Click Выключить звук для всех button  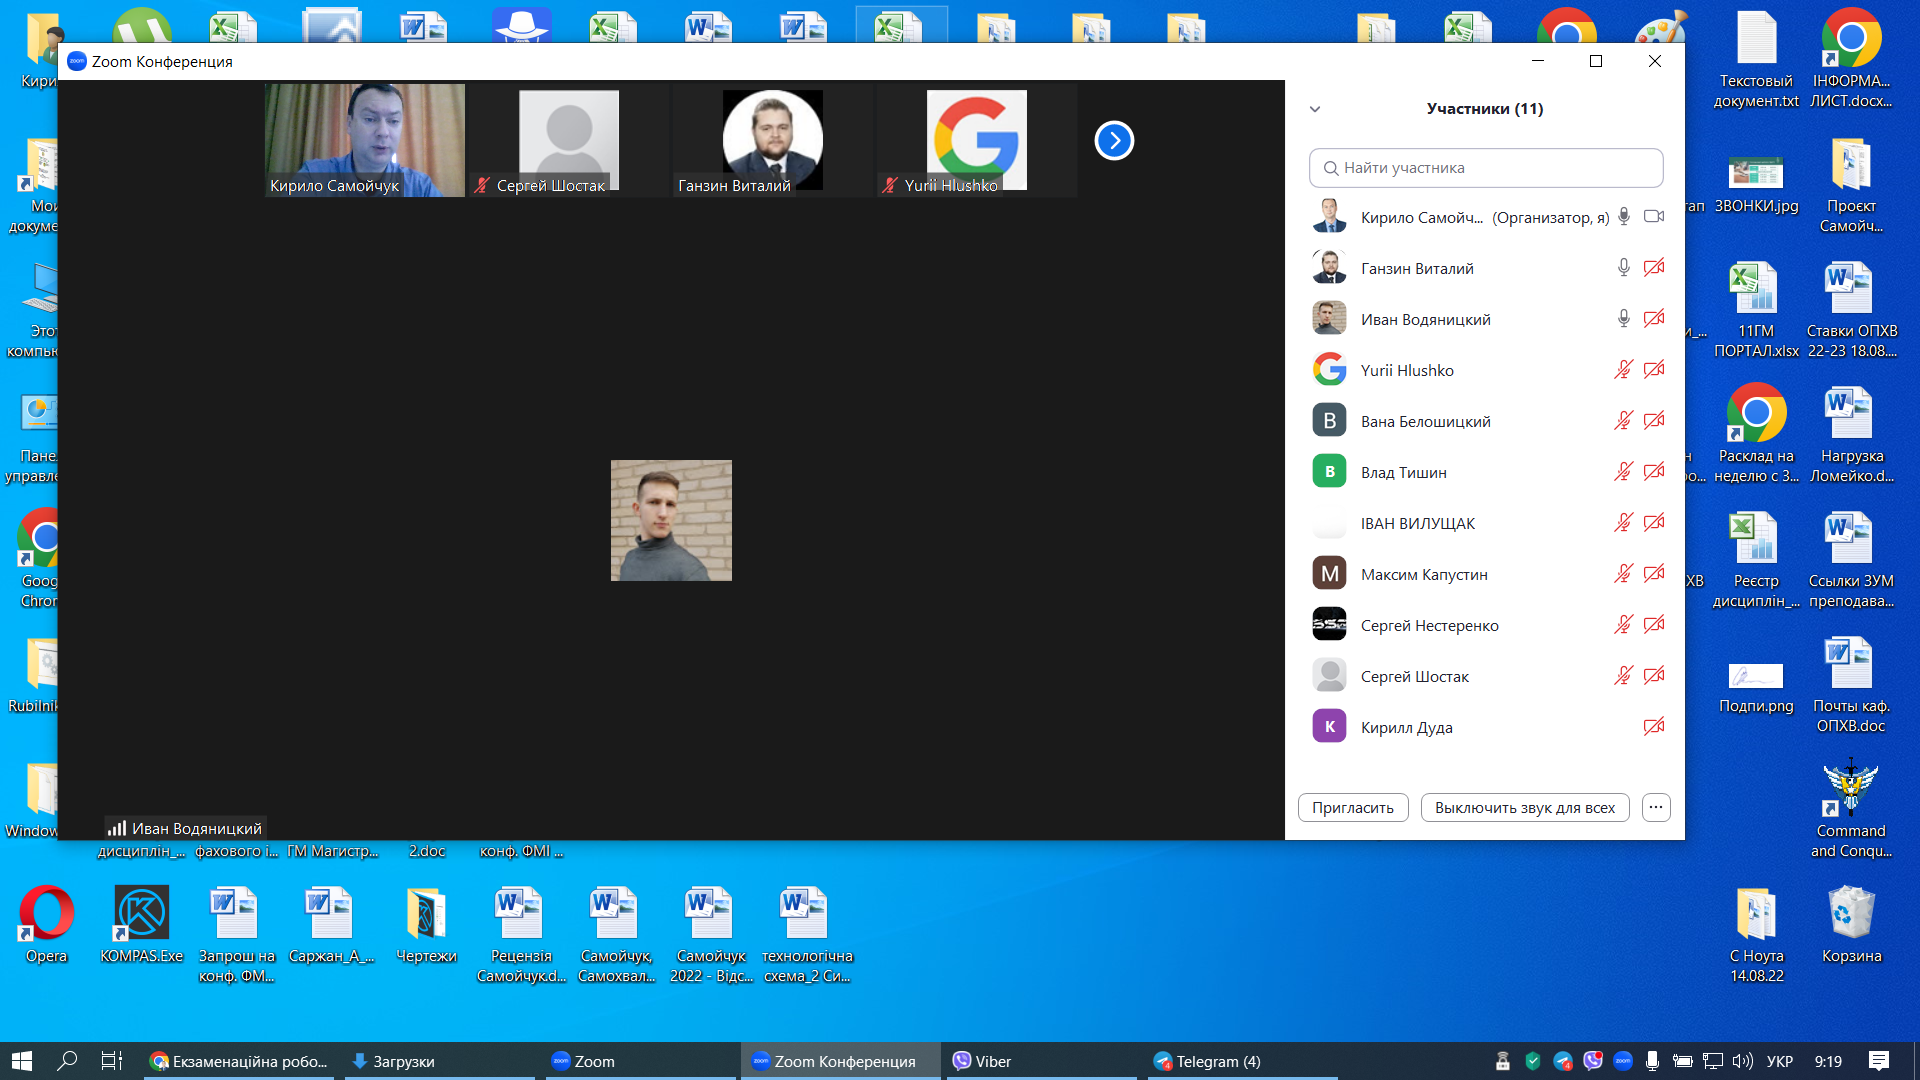1524,808
